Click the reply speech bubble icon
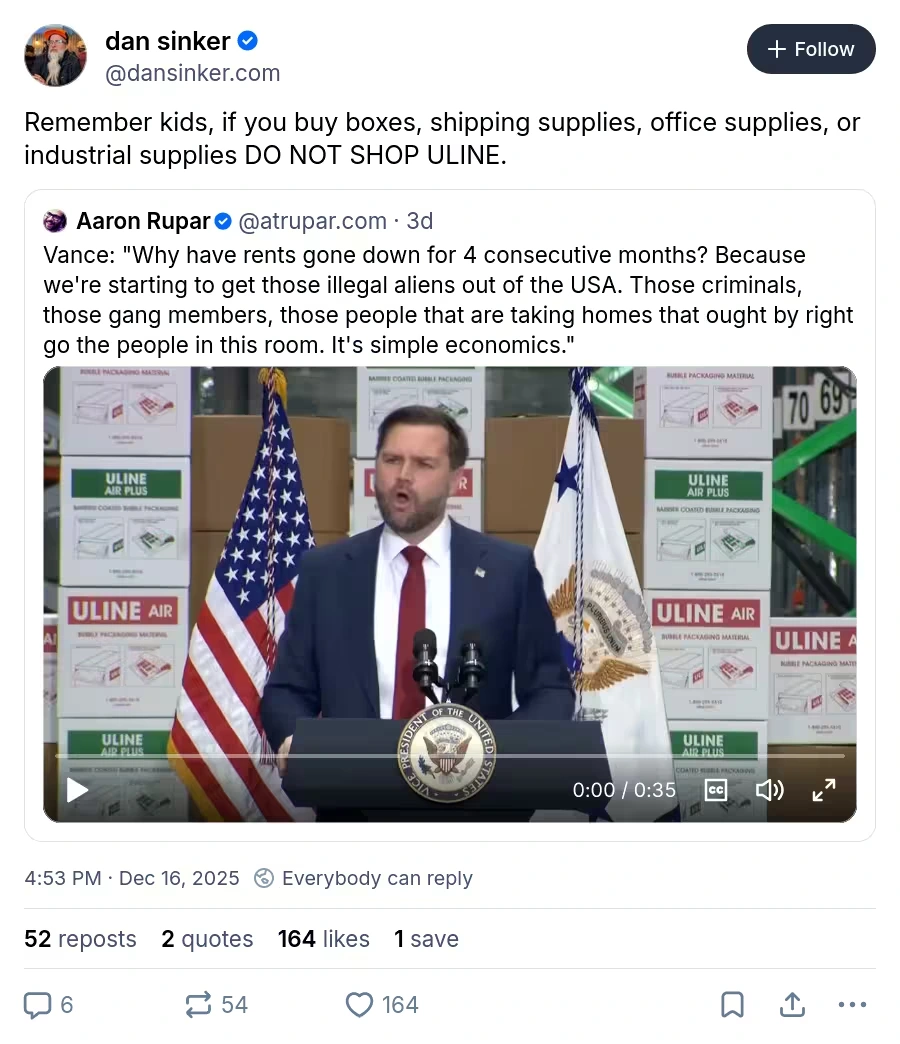Image resolution: width=900 pixels, height=1044 pixels. [37, 1004]
